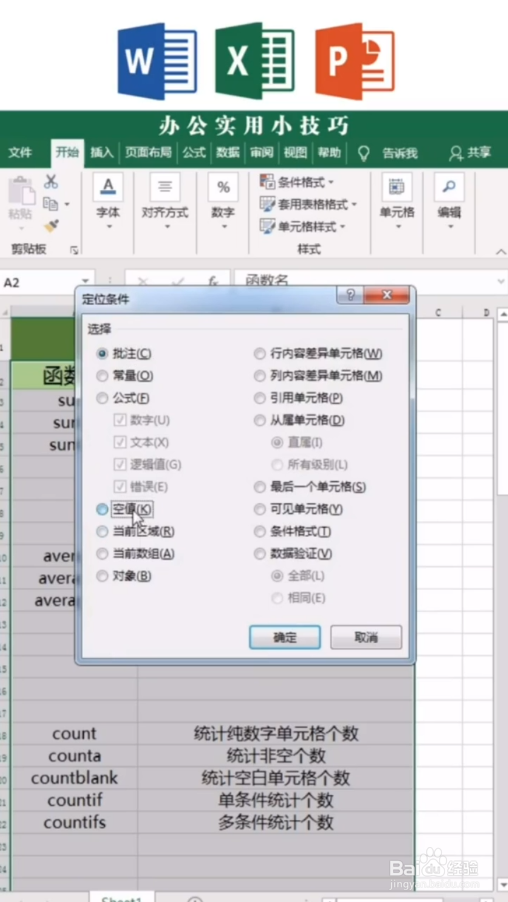Screen dimensions: 508x902
Task: Click the Name Box showing A2
Action: pyautogui.click(x=39, y=282)
